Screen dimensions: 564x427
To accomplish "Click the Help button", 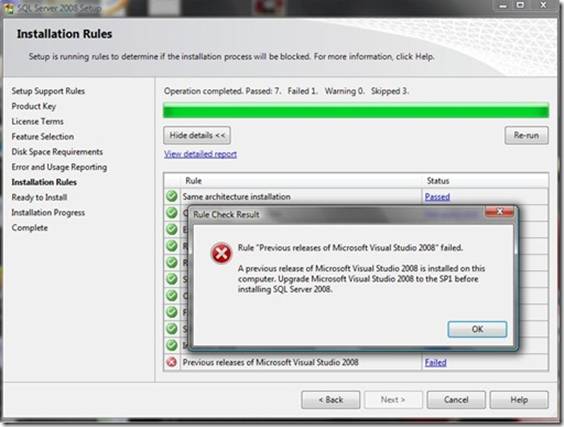I will pos(519,400).
